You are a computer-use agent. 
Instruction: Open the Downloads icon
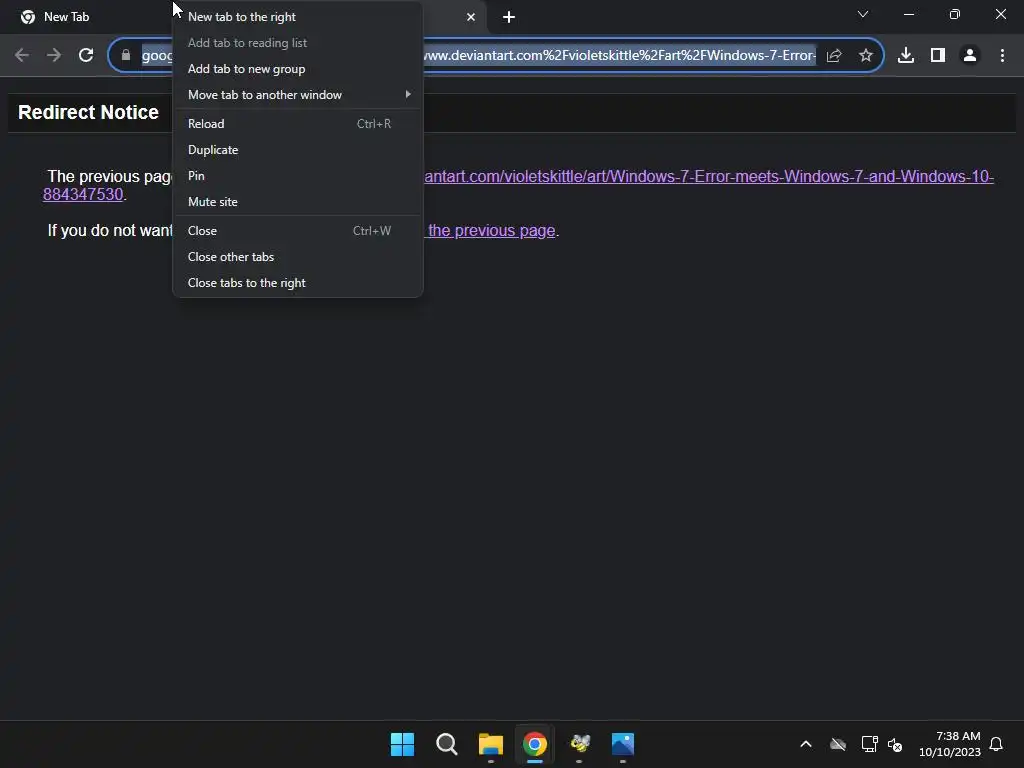[906, 56]
